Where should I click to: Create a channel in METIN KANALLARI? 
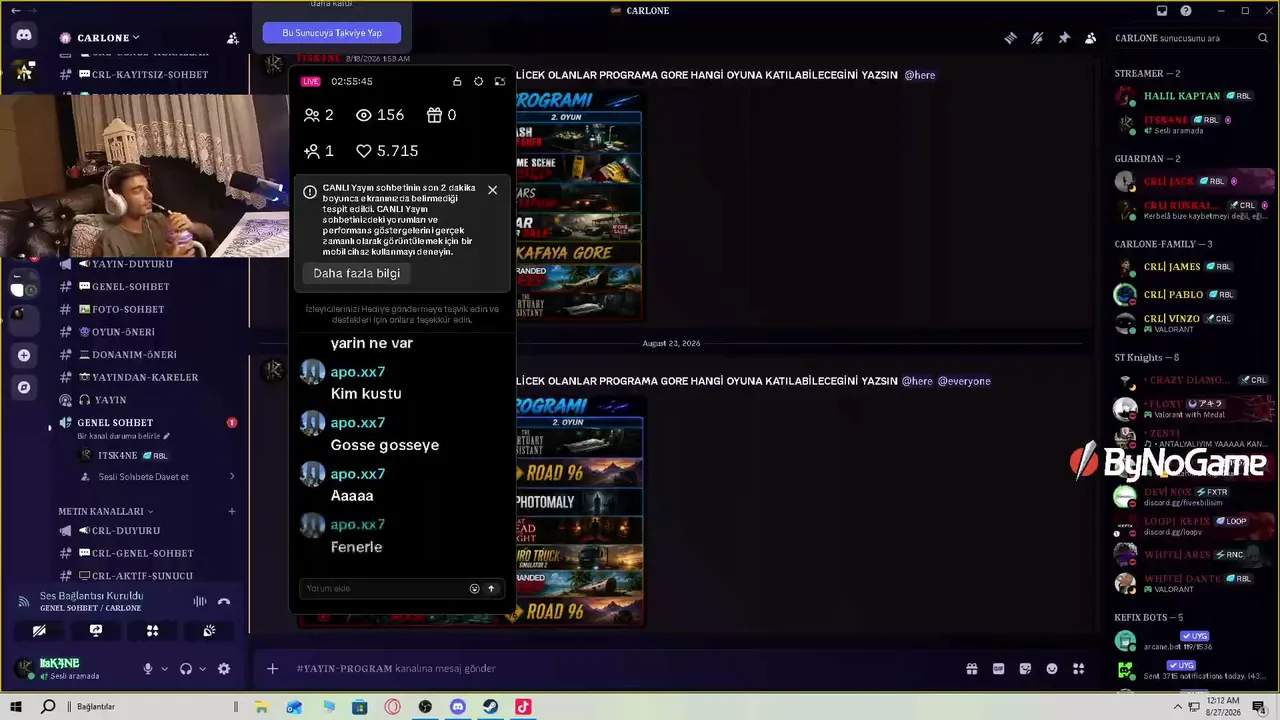point(232,511)
